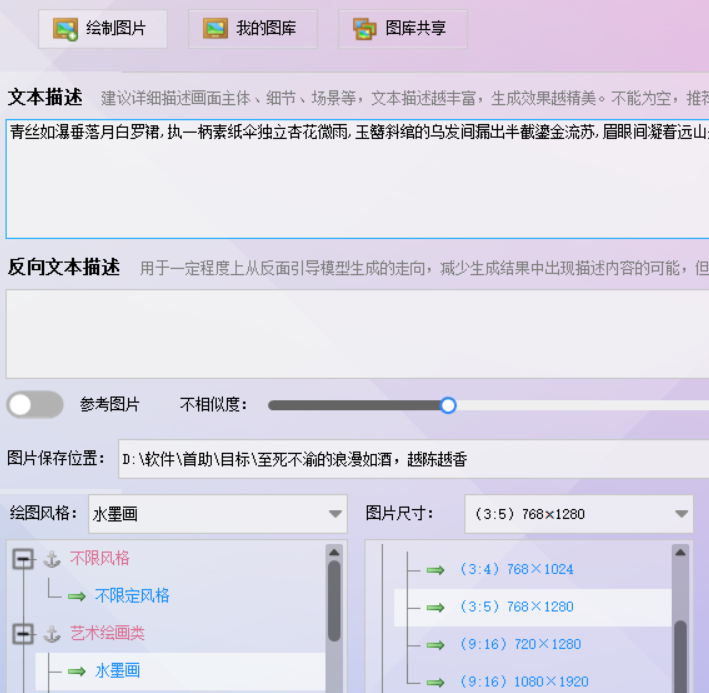Select size (9:16) 1080×1920
The width and height of the screenshot is (709, 693).
pos(523,681)
